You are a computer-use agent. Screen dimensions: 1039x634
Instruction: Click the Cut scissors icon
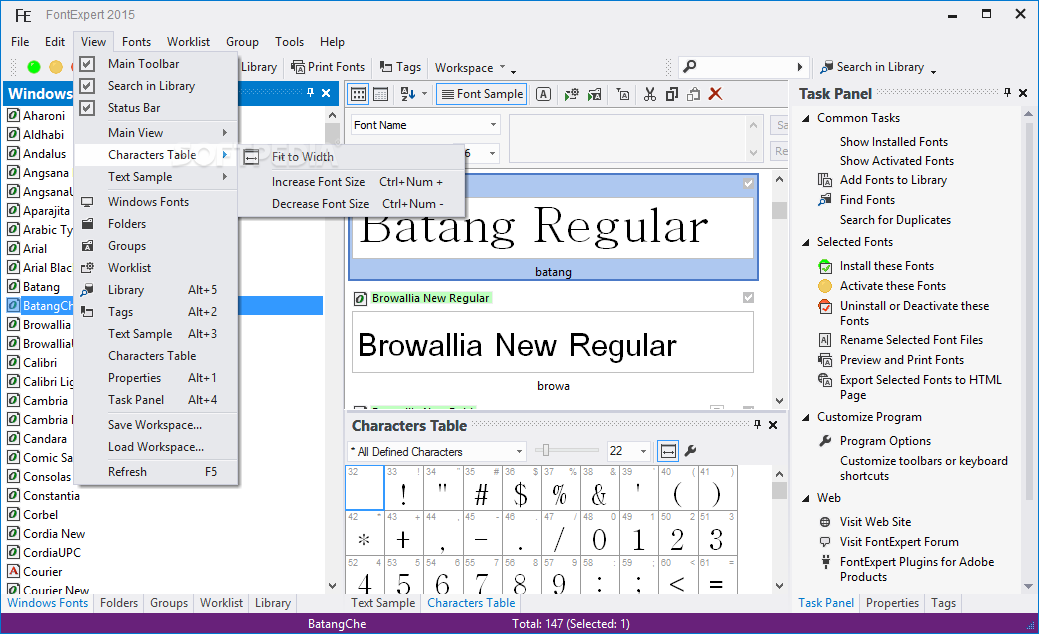(x=649, y=94)
